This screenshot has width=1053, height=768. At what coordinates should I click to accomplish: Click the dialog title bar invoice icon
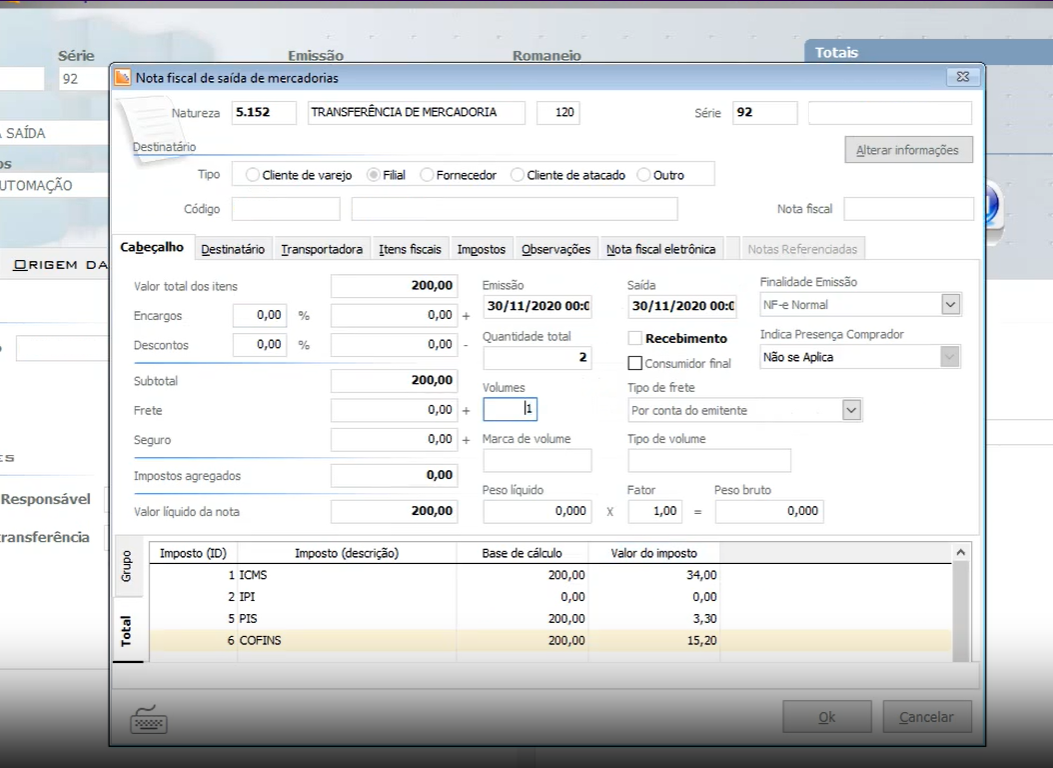123,77
